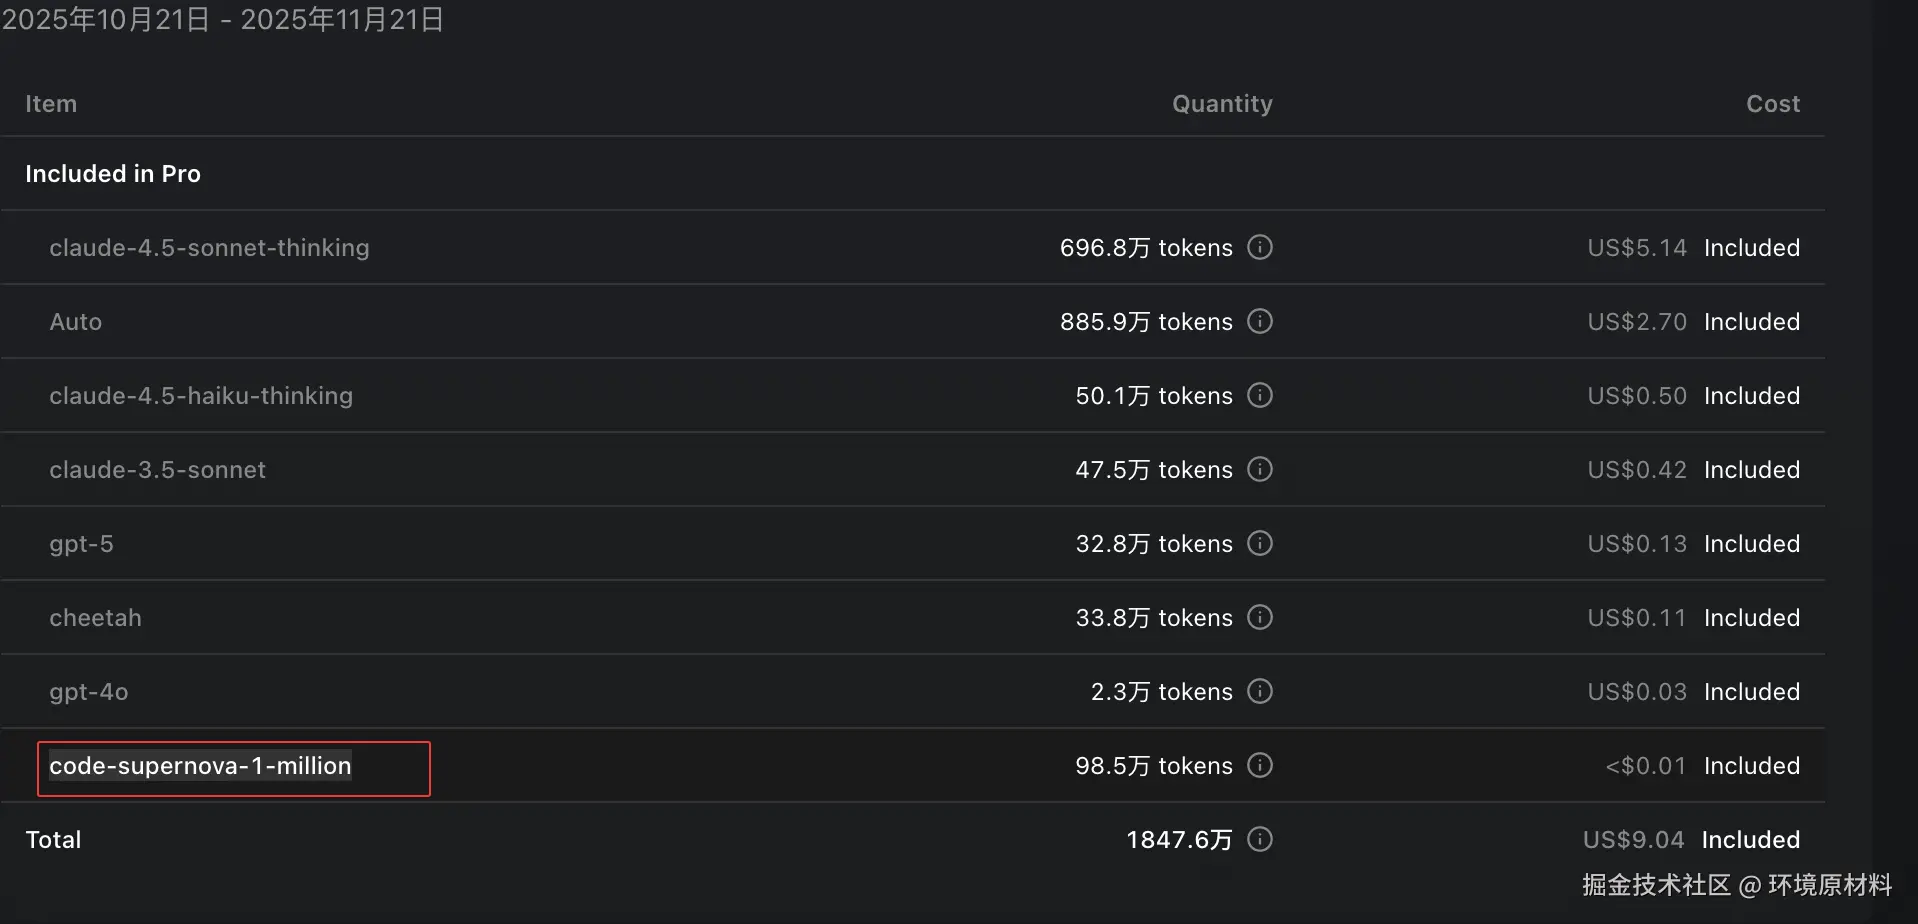The height and width of the screenshot is (924, 1918).
Task: Click the Included in Pro section heading
Action: coord(113,174)
